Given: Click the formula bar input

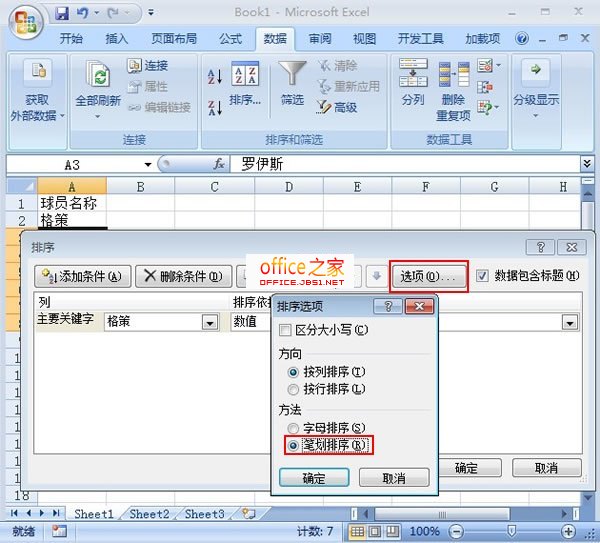Looking at the screenshot, I should [406, 165].
